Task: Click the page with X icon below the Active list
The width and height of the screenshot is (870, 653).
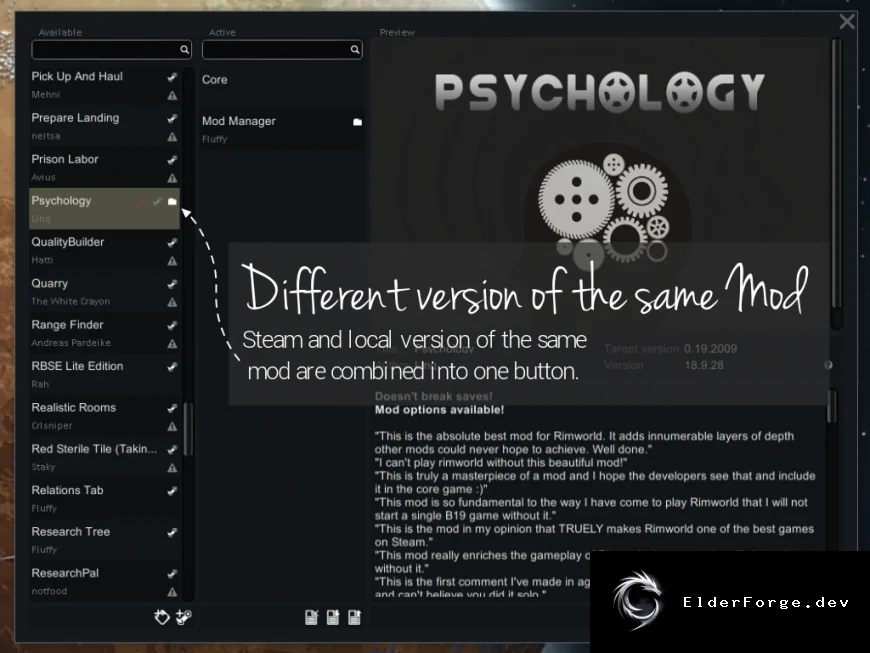Action: 311,617
